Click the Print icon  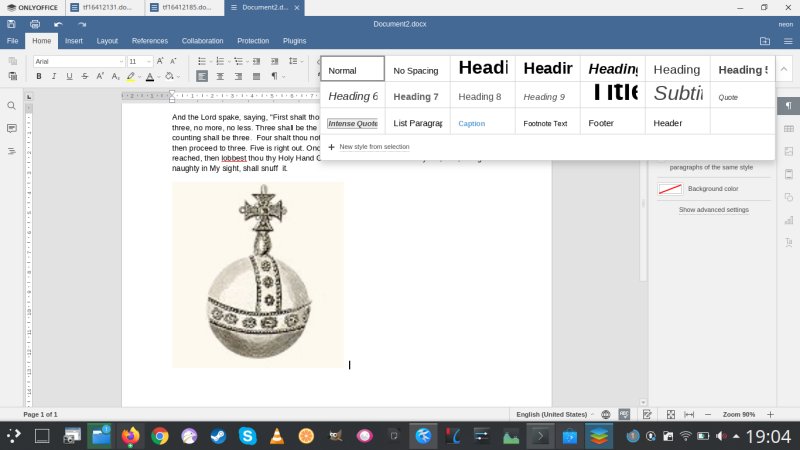(35, 23)
